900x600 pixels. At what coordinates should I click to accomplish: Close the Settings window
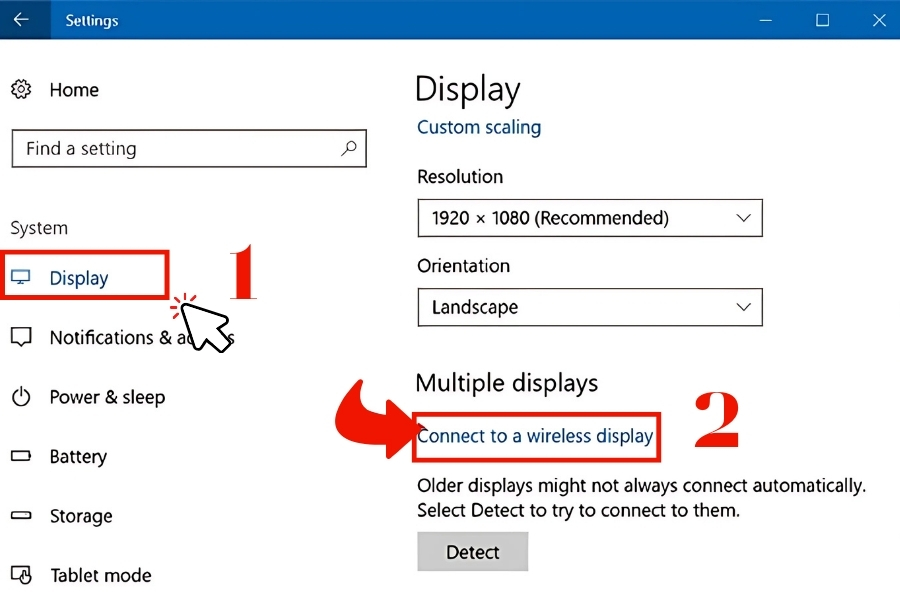(x=877, y=20)
